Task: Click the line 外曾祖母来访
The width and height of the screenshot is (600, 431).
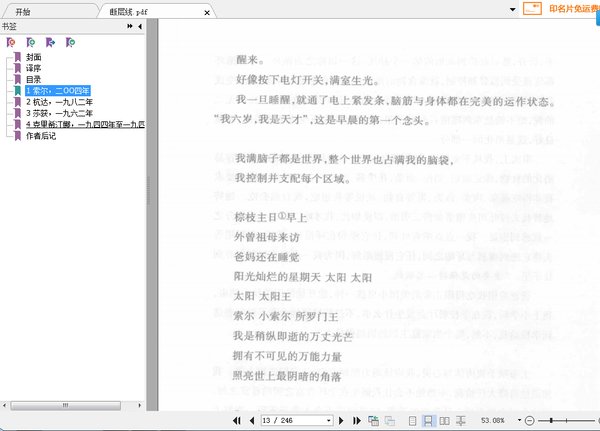Action: (267, 237)
